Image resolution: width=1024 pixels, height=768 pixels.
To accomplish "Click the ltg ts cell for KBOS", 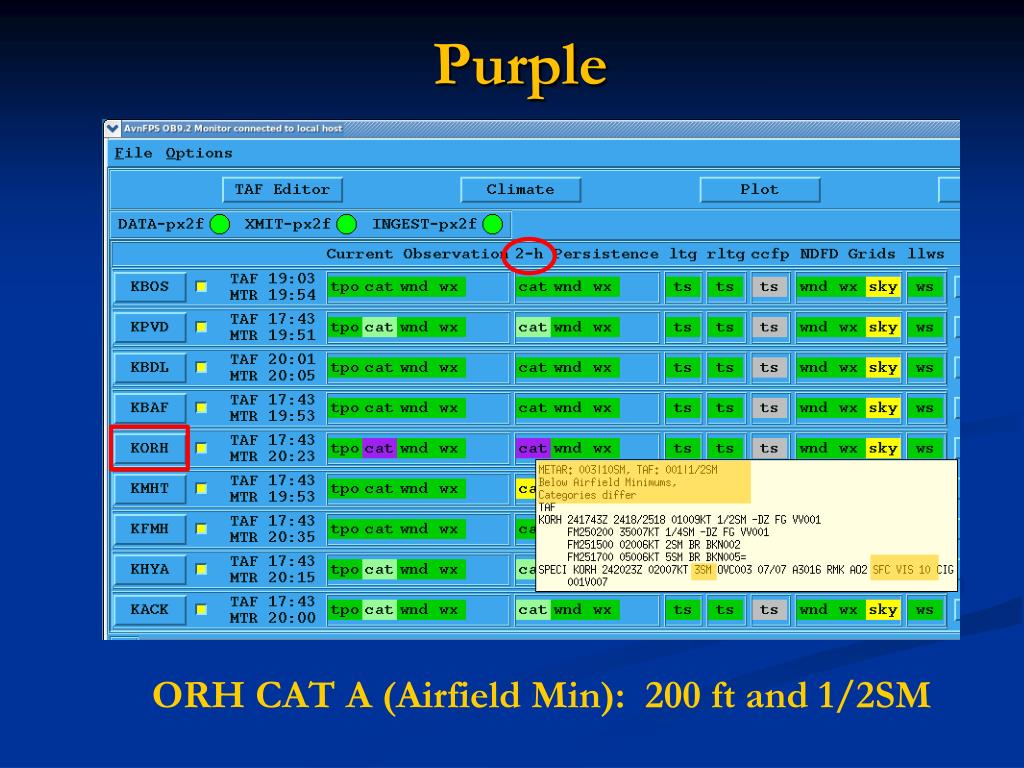I will click(x=682, y=287).
